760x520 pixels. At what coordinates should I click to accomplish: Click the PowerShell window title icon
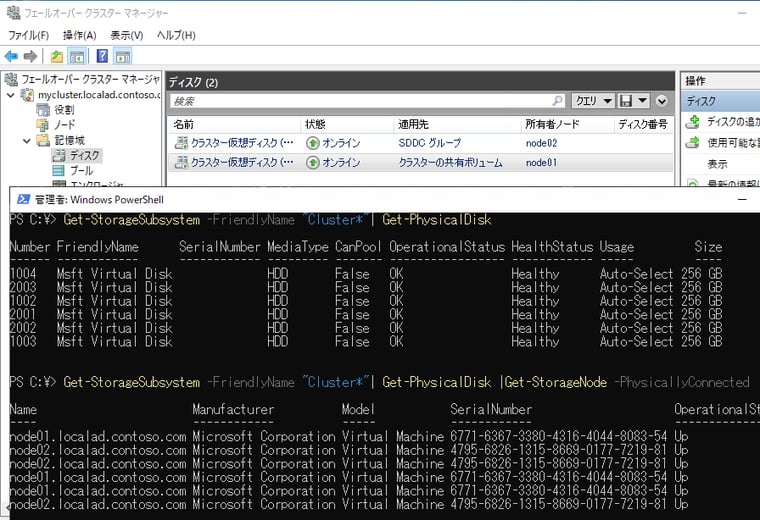pyautogui.click(x=23, y=199)
